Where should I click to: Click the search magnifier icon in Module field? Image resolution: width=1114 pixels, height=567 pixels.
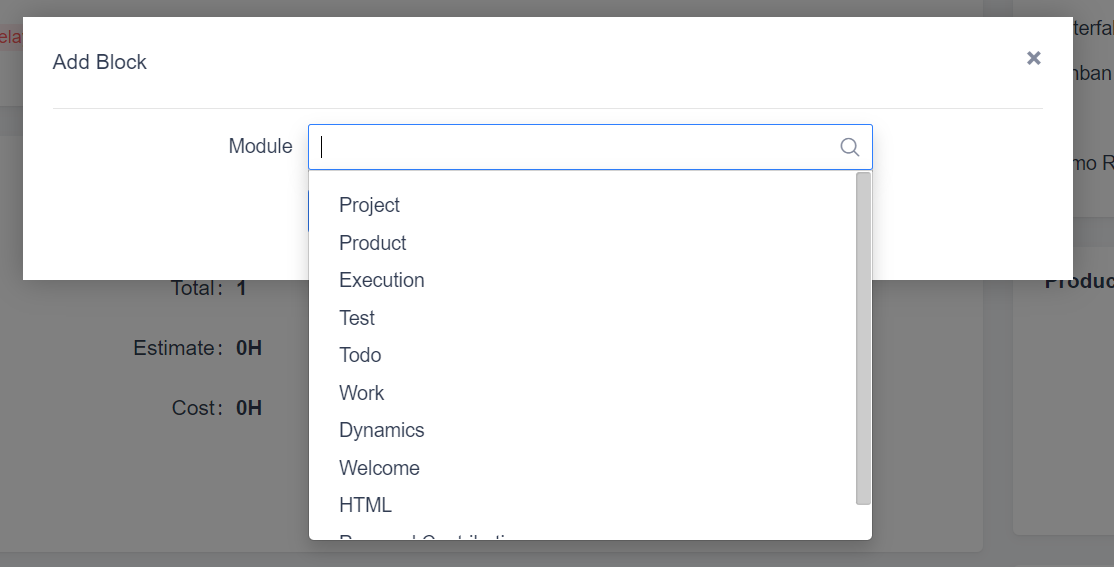click(850, 147)
